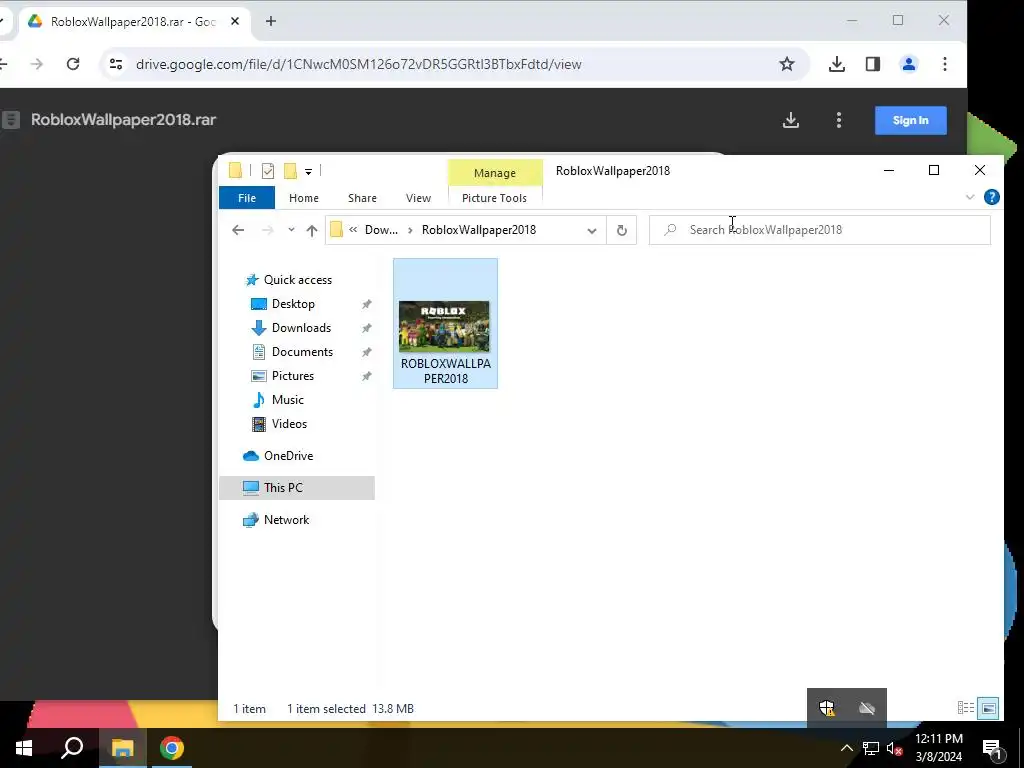
Task: Download the RobloxWallpaper2018.rar from Drive
Action: click(x=791, y=120)
